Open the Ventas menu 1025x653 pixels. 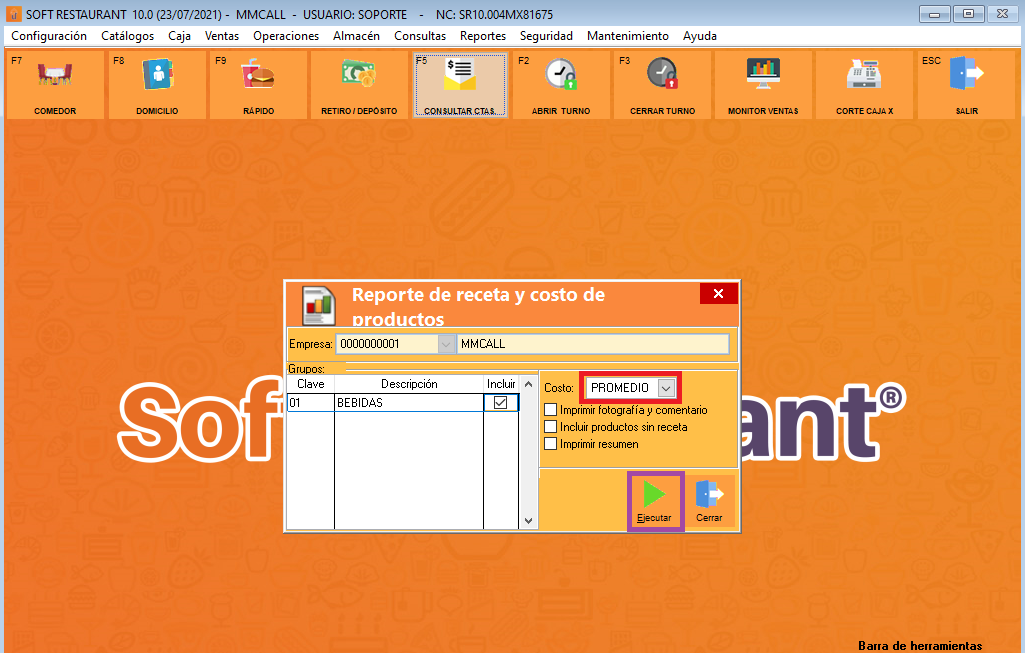(x=222, y=36)
